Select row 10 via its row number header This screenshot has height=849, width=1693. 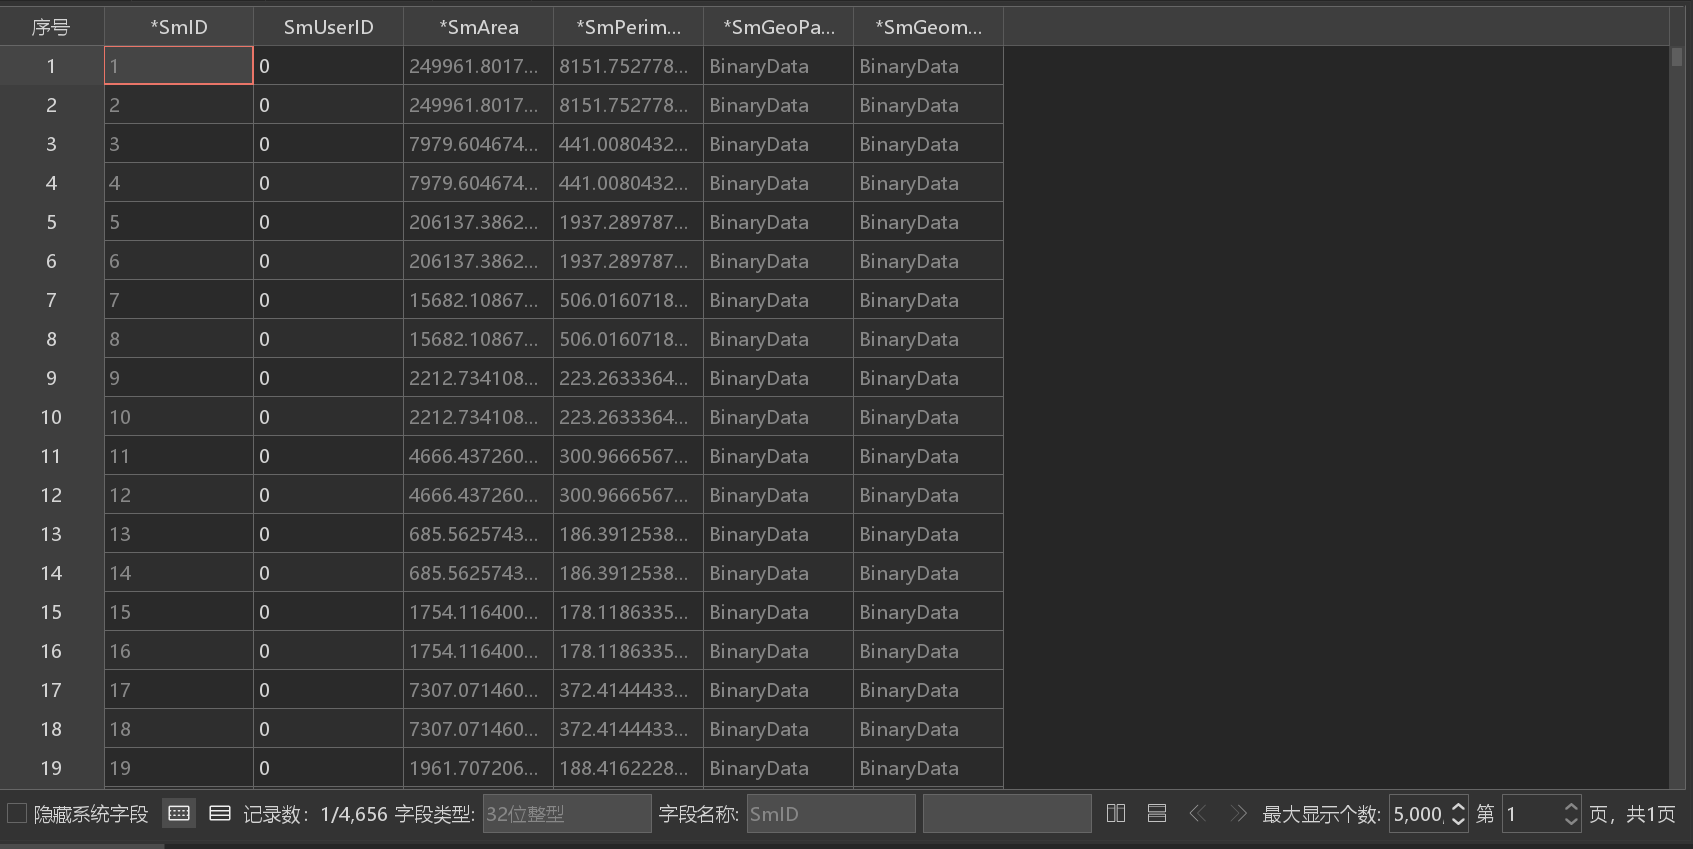click(x=51, y=417)
